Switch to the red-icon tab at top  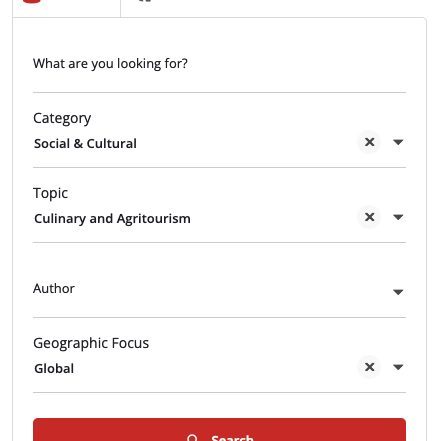coord(66,7)
